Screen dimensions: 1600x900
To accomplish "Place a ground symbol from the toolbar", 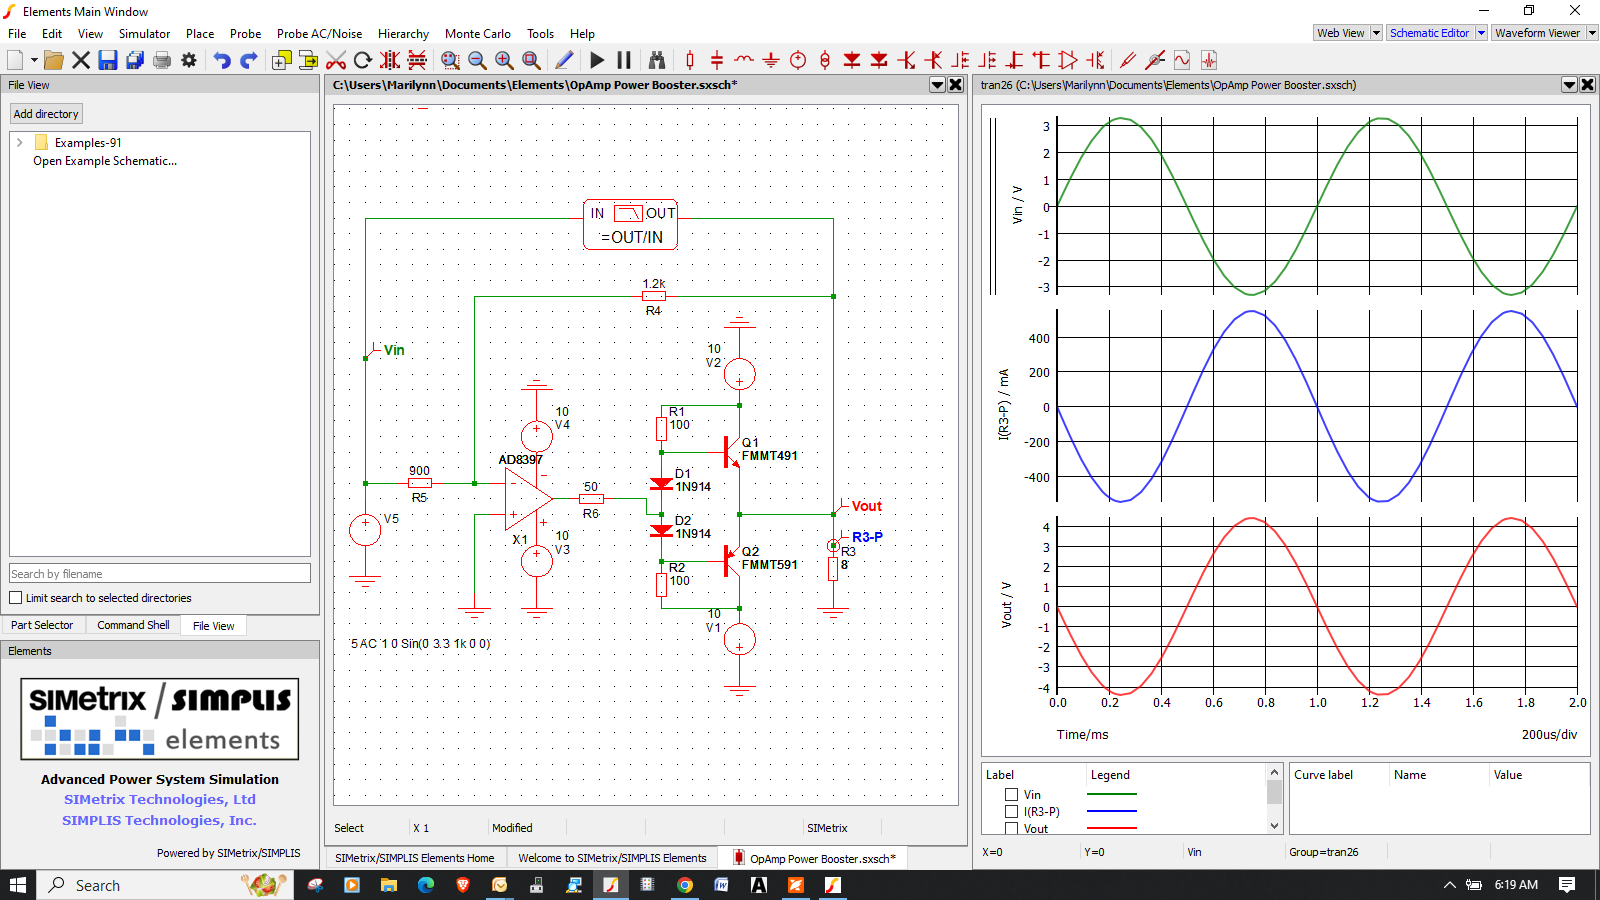I will coord(771,60).
